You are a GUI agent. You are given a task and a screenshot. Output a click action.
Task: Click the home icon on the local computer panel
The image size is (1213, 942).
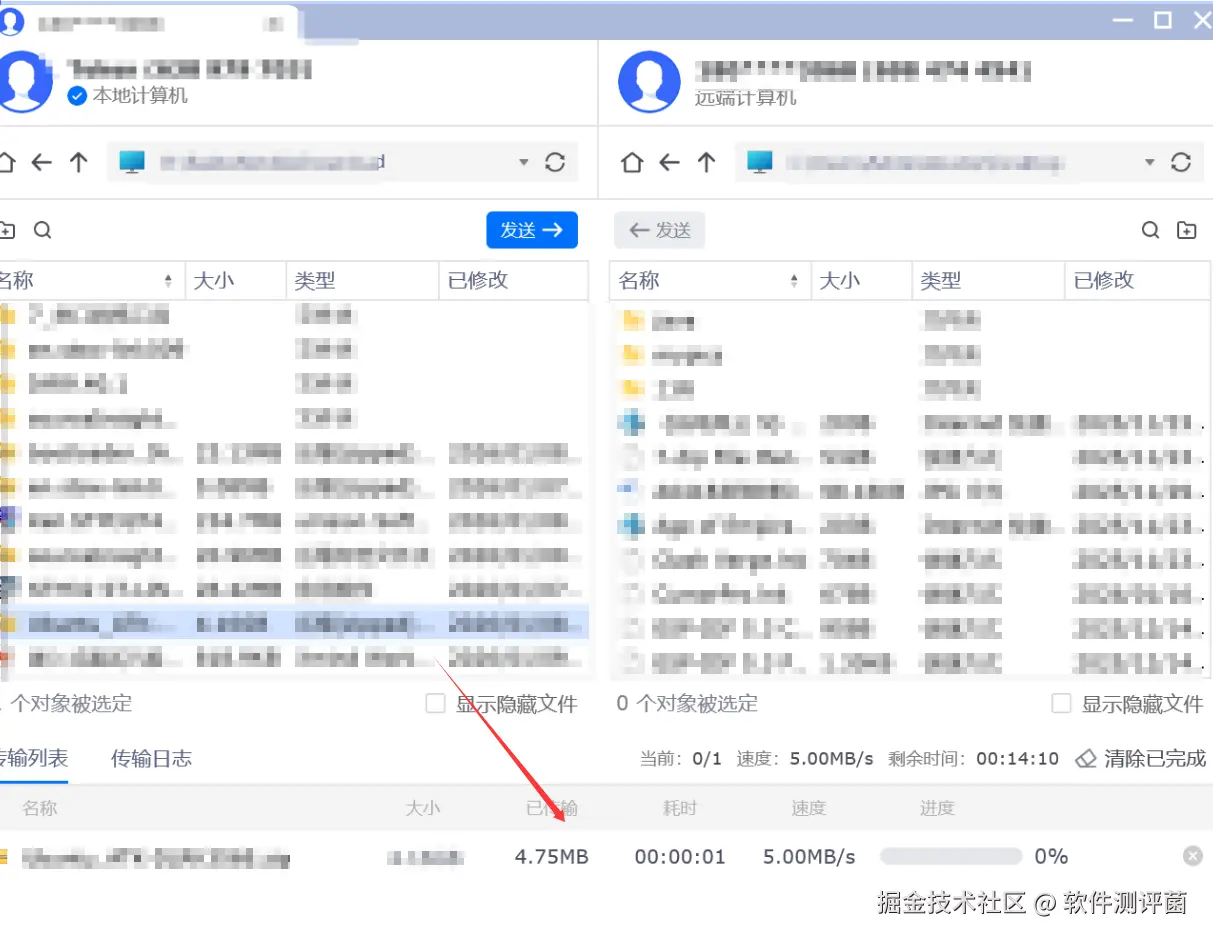click(8, 162)
